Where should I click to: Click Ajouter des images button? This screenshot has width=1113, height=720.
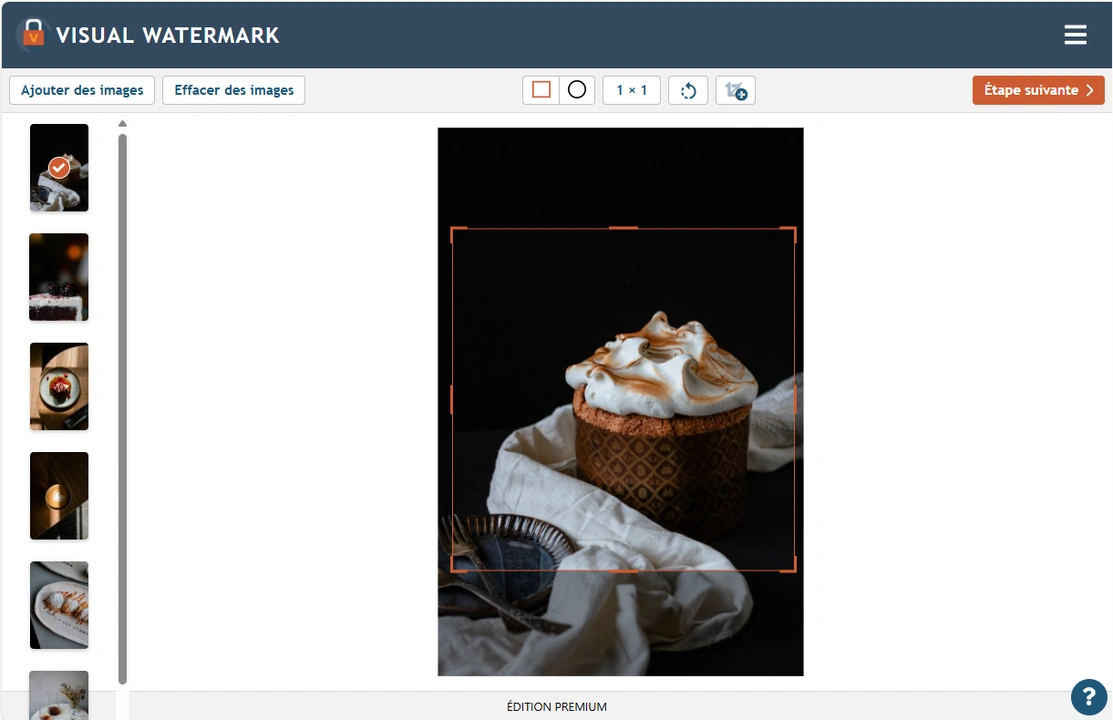click(82, 90)
